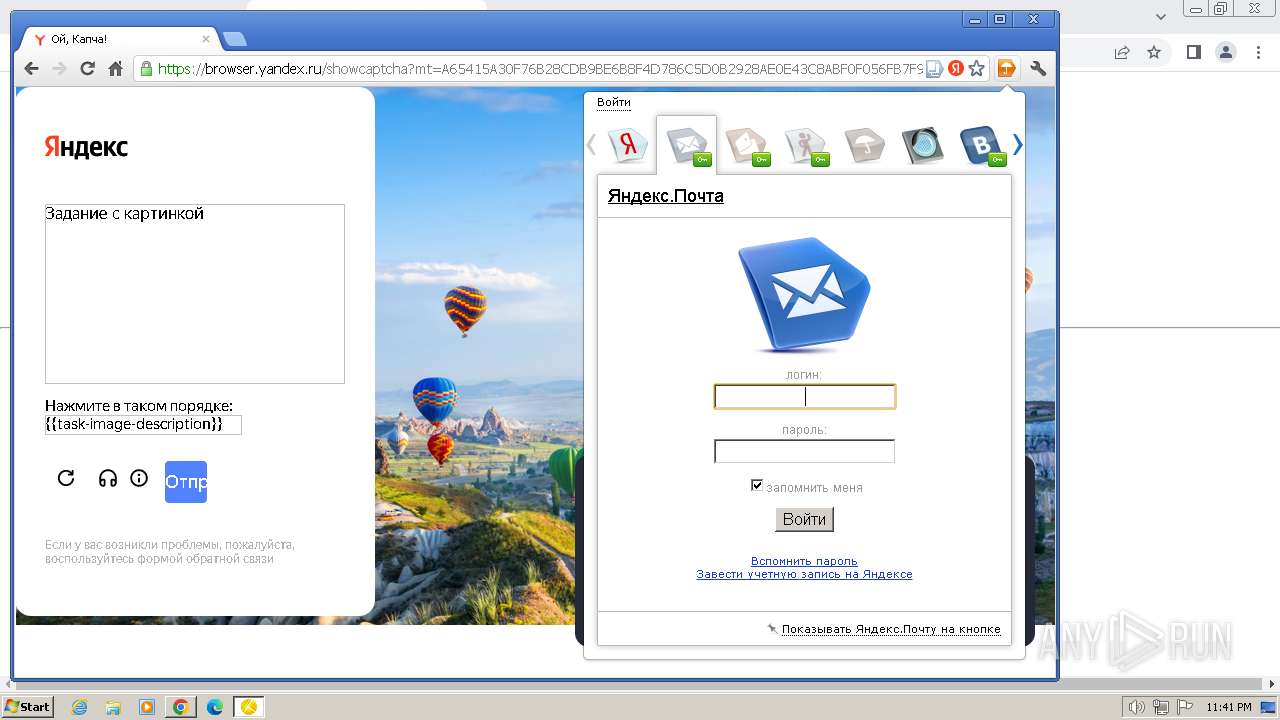This screenshot has width=1280, height=720.
Task: Click the captcha image task area
Action: pos(195,294)
